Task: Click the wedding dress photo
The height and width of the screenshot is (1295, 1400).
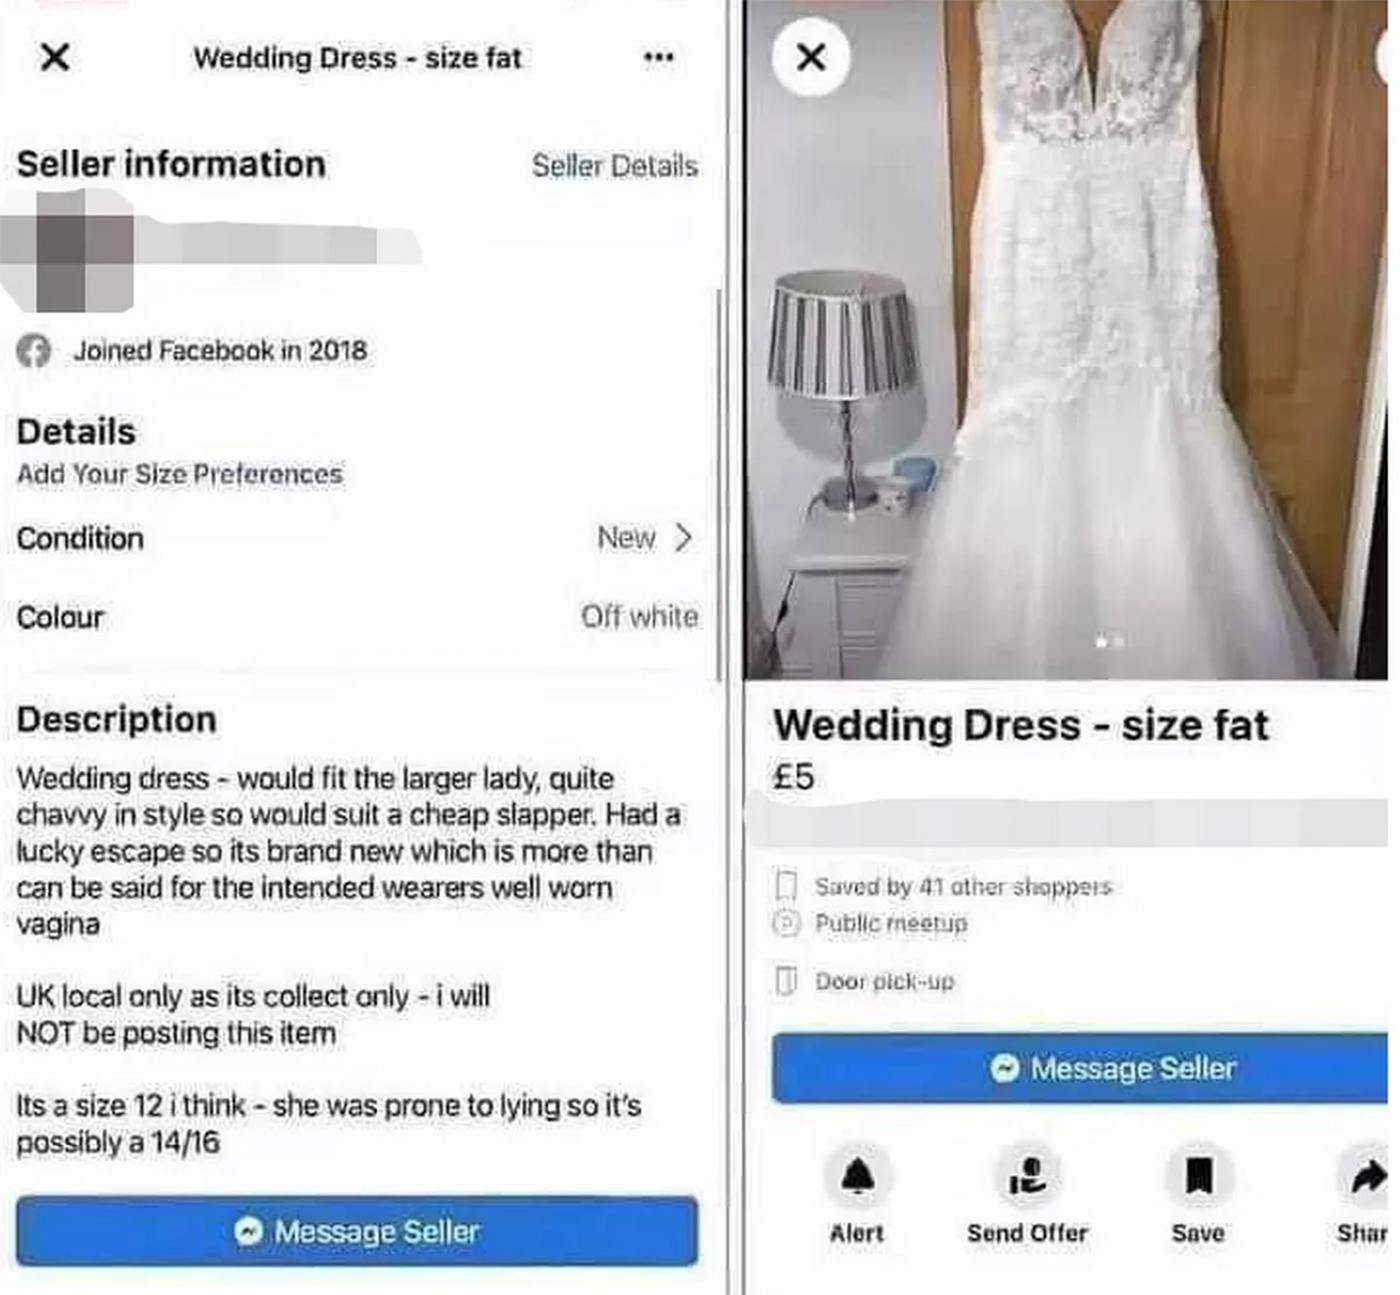Action: (1066, 340)
